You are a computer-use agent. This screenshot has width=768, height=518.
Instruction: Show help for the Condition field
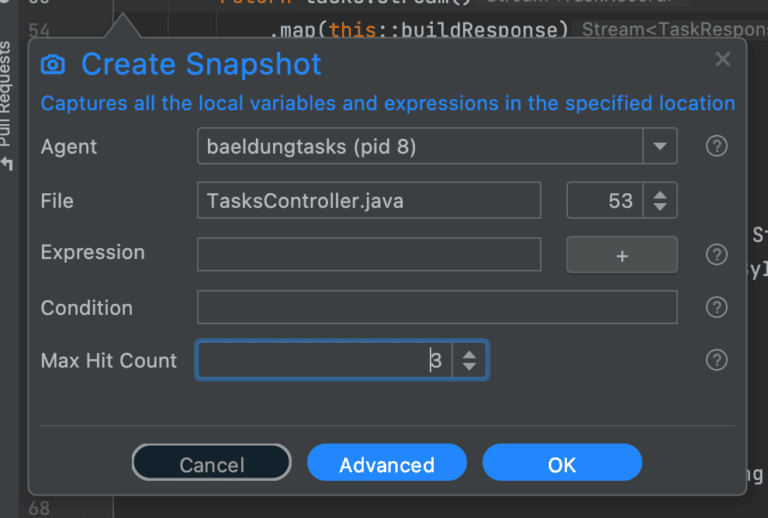click(x=716, y=308)
